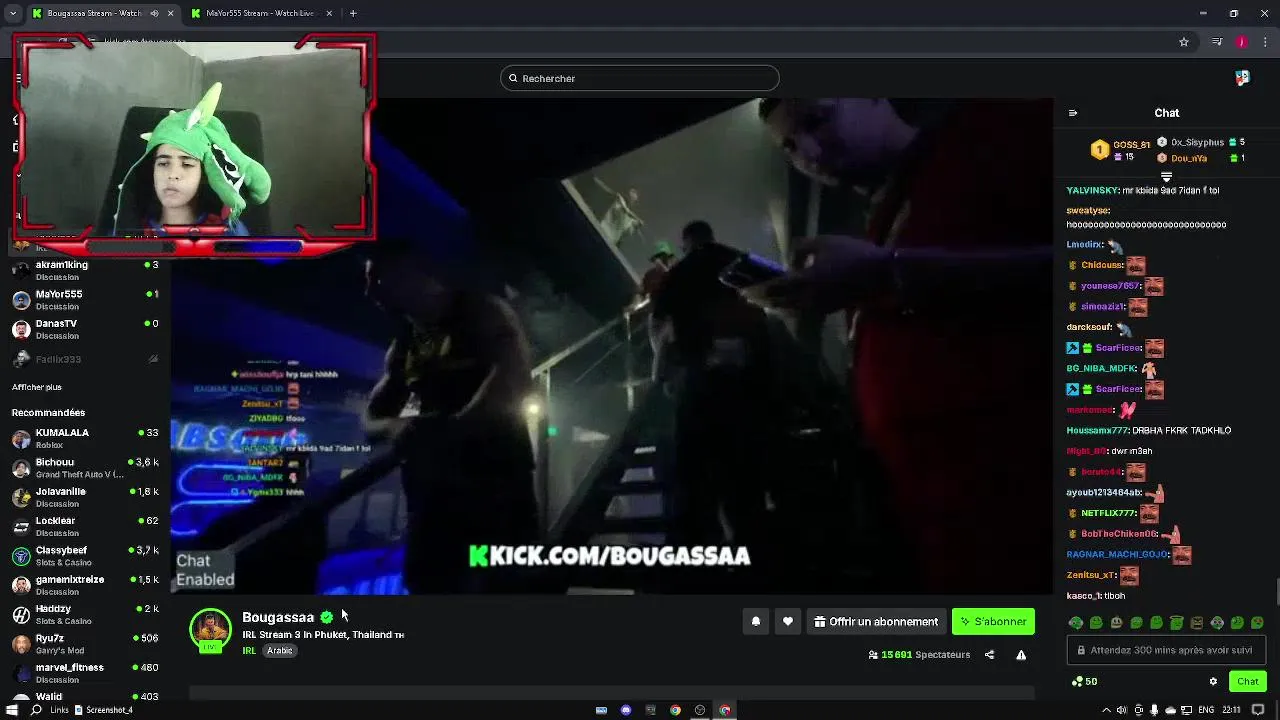
Task: Click Afficher plus in sidebar
Action: tap(37, 387)
